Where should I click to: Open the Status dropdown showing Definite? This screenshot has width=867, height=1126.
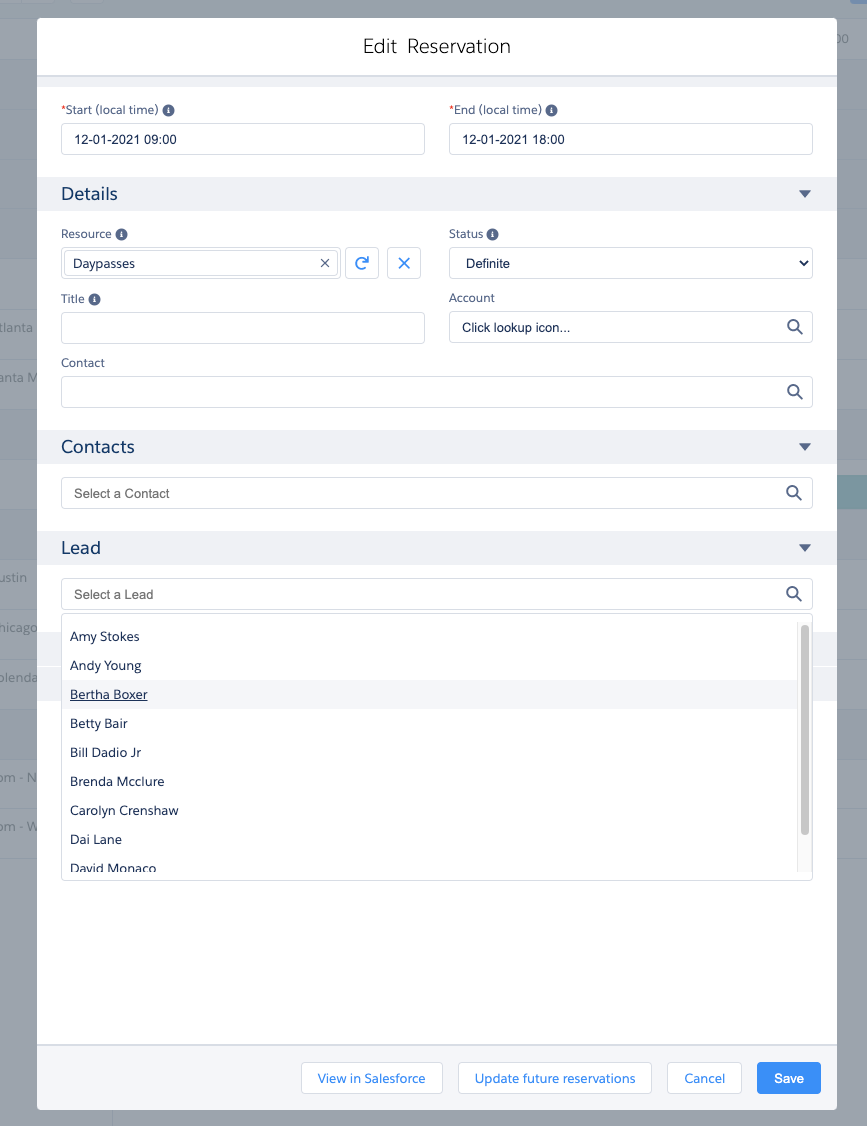[x=630, y=263]
